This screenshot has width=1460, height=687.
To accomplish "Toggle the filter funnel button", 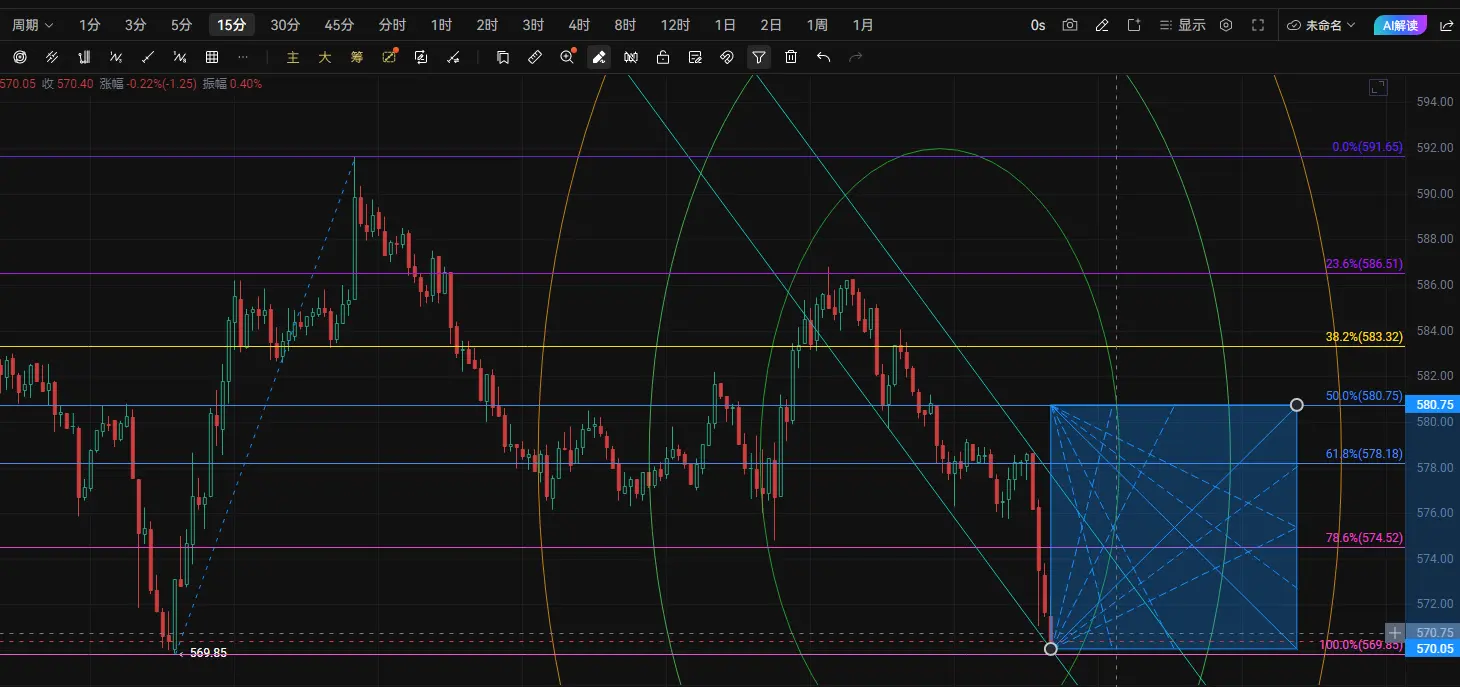I will click(x=759, y=57).
